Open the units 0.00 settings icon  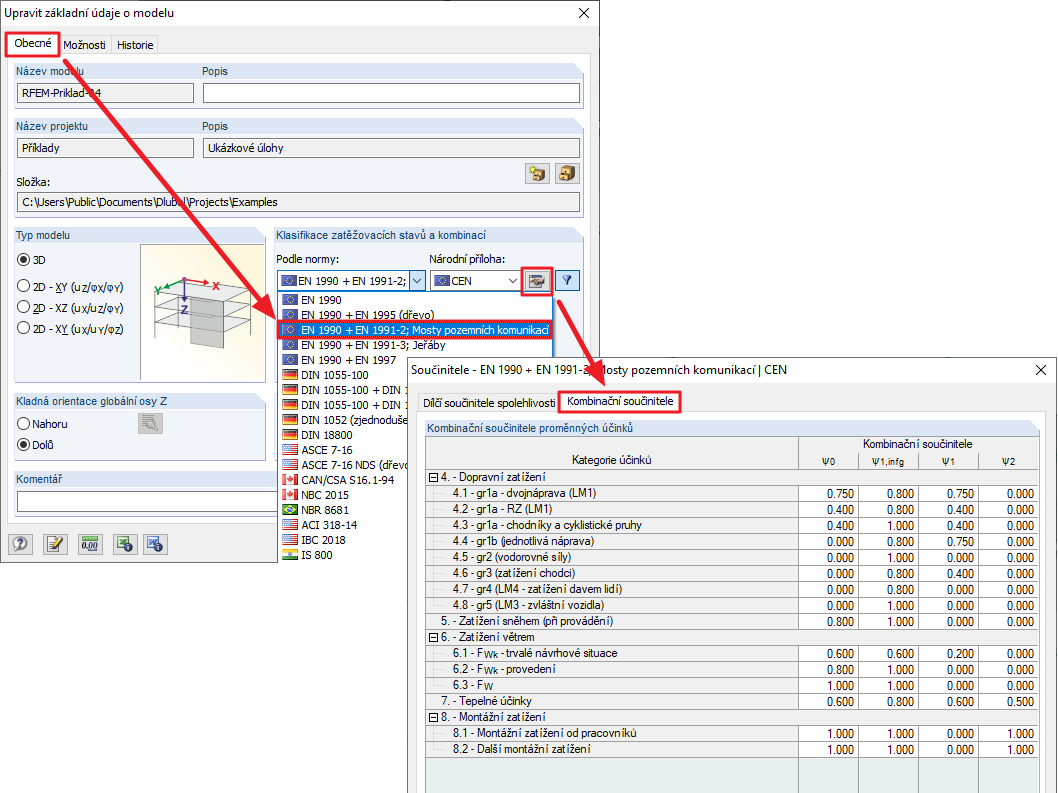pyautogui.click(x=90, y=544)
